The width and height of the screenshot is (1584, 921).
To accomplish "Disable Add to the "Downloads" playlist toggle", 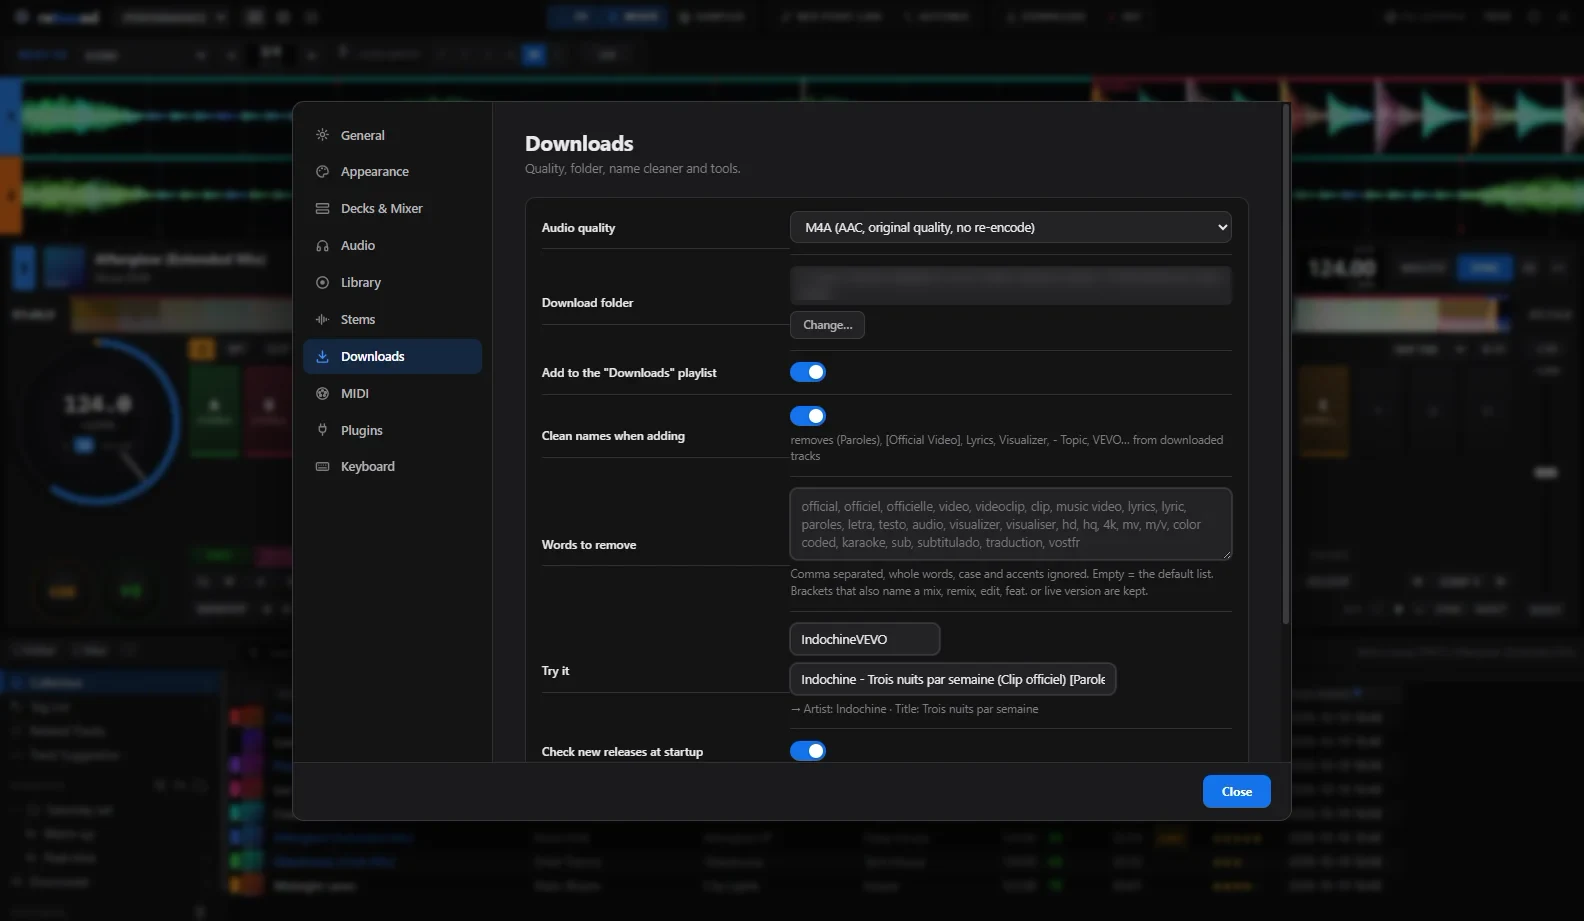I will pyautogui.click(x=808, y=372).
